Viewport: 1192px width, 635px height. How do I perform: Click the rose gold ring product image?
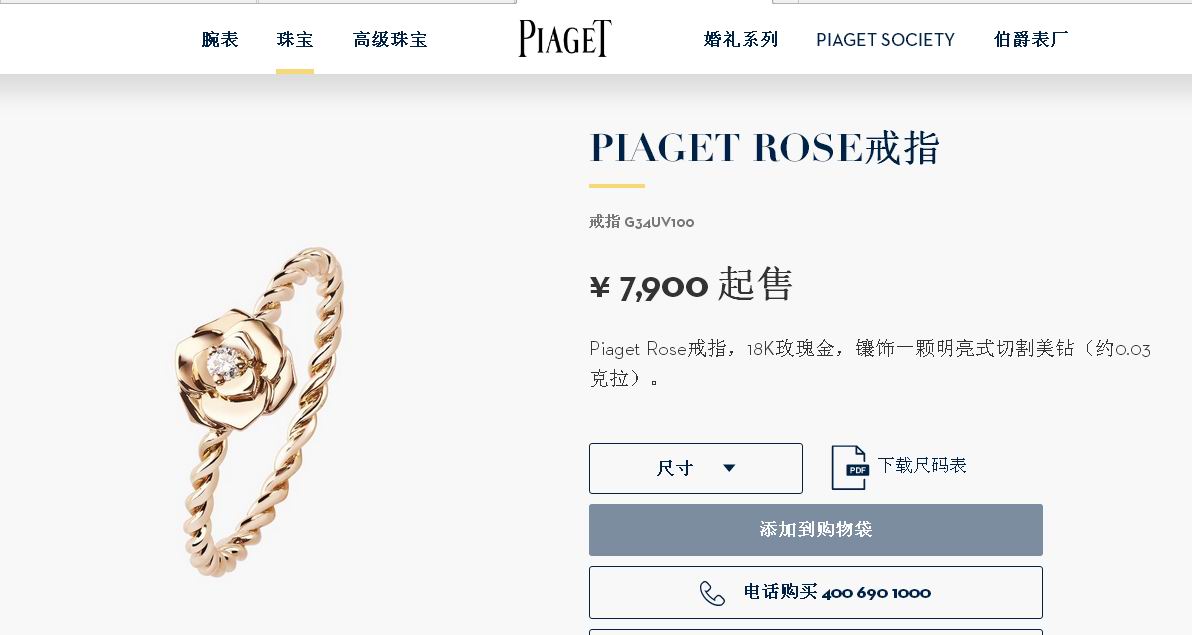tap(260, 411)
